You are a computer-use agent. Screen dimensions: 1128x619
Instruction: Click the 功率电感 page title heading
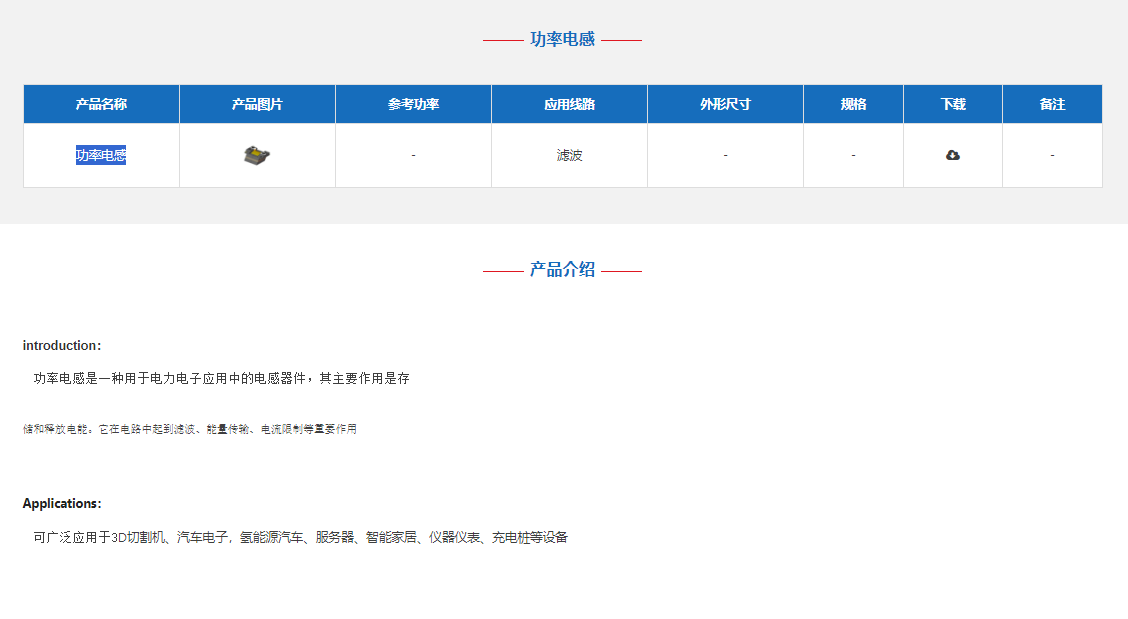click(561, 38)
